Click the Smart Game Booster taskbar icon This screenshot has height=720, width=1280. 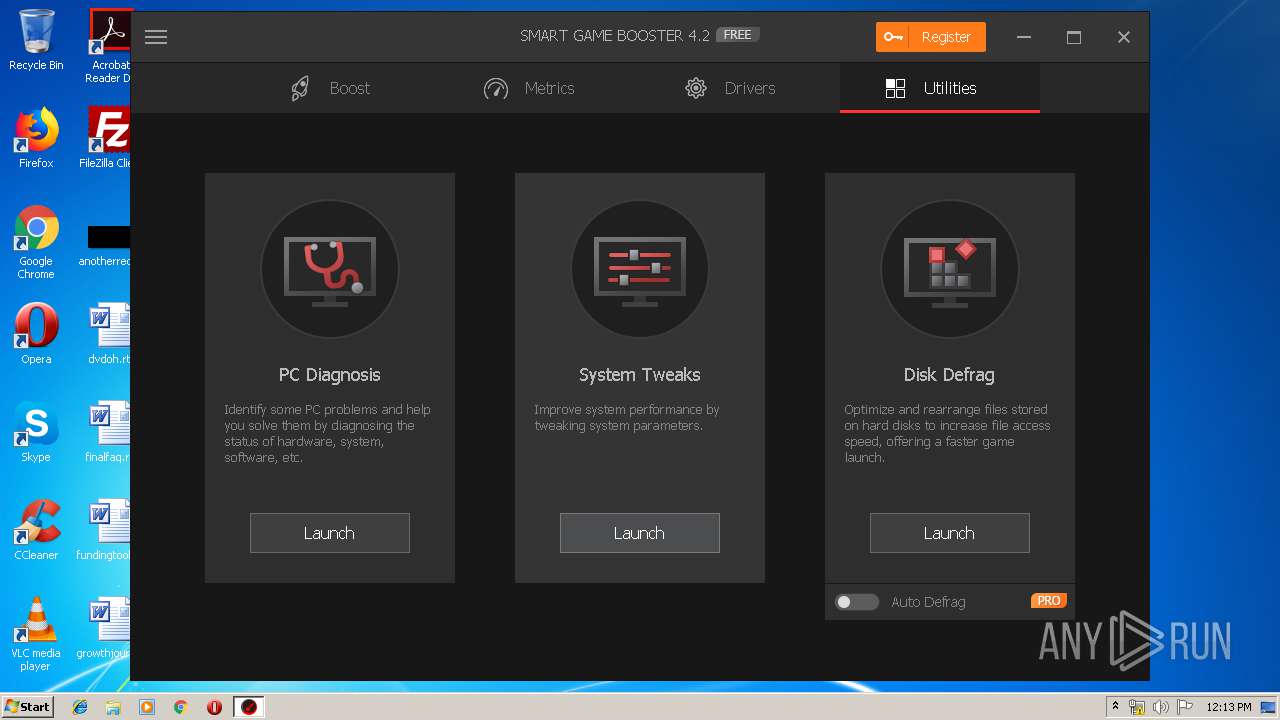point(248,707)
